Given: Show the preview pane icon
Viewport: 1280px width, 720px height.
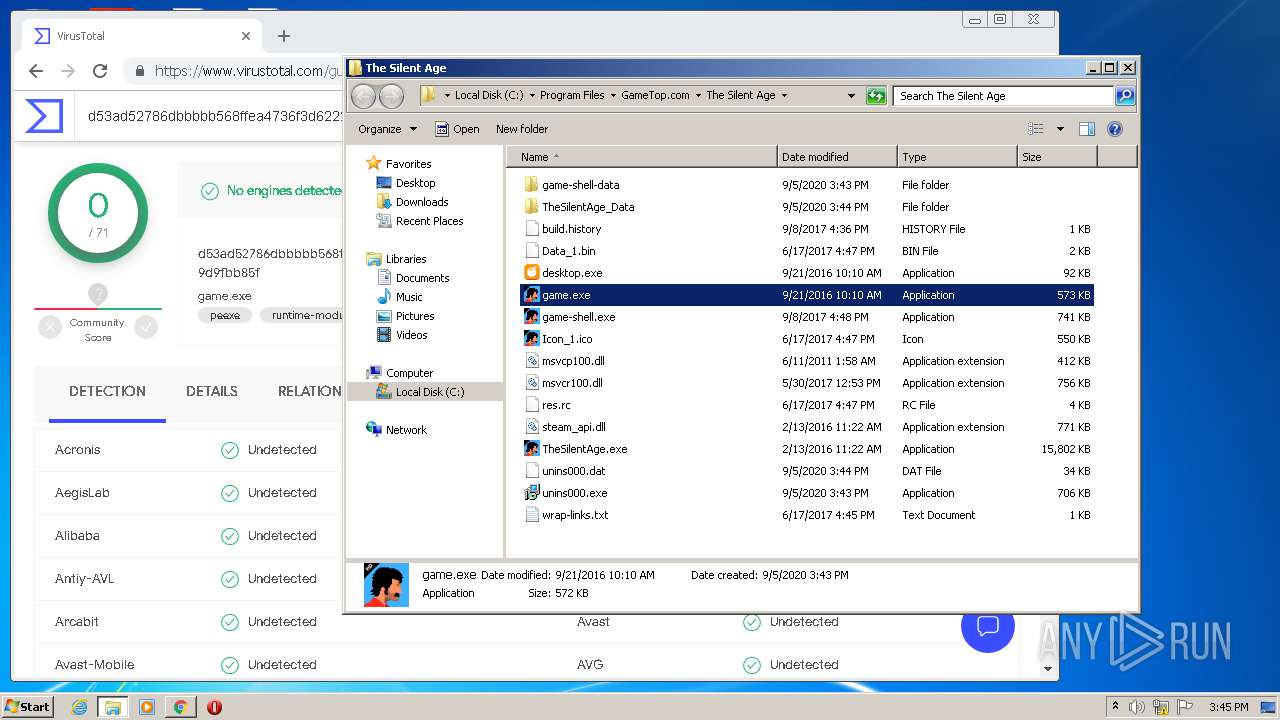Looking at the screenshot, I should [1087, 129].
